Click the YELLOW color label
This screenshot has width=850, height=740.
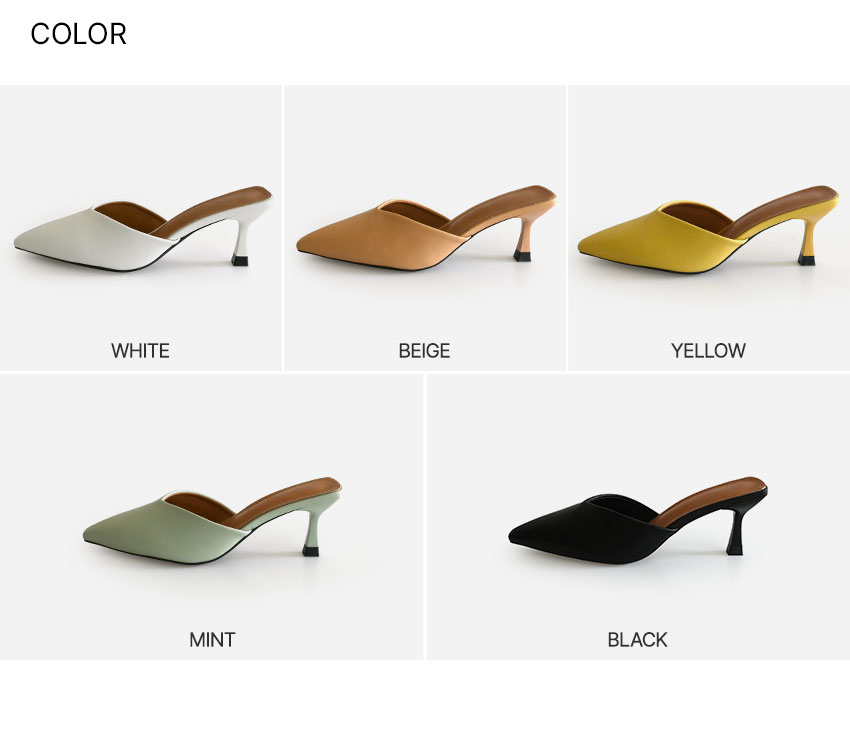click(x=708, y=351)
